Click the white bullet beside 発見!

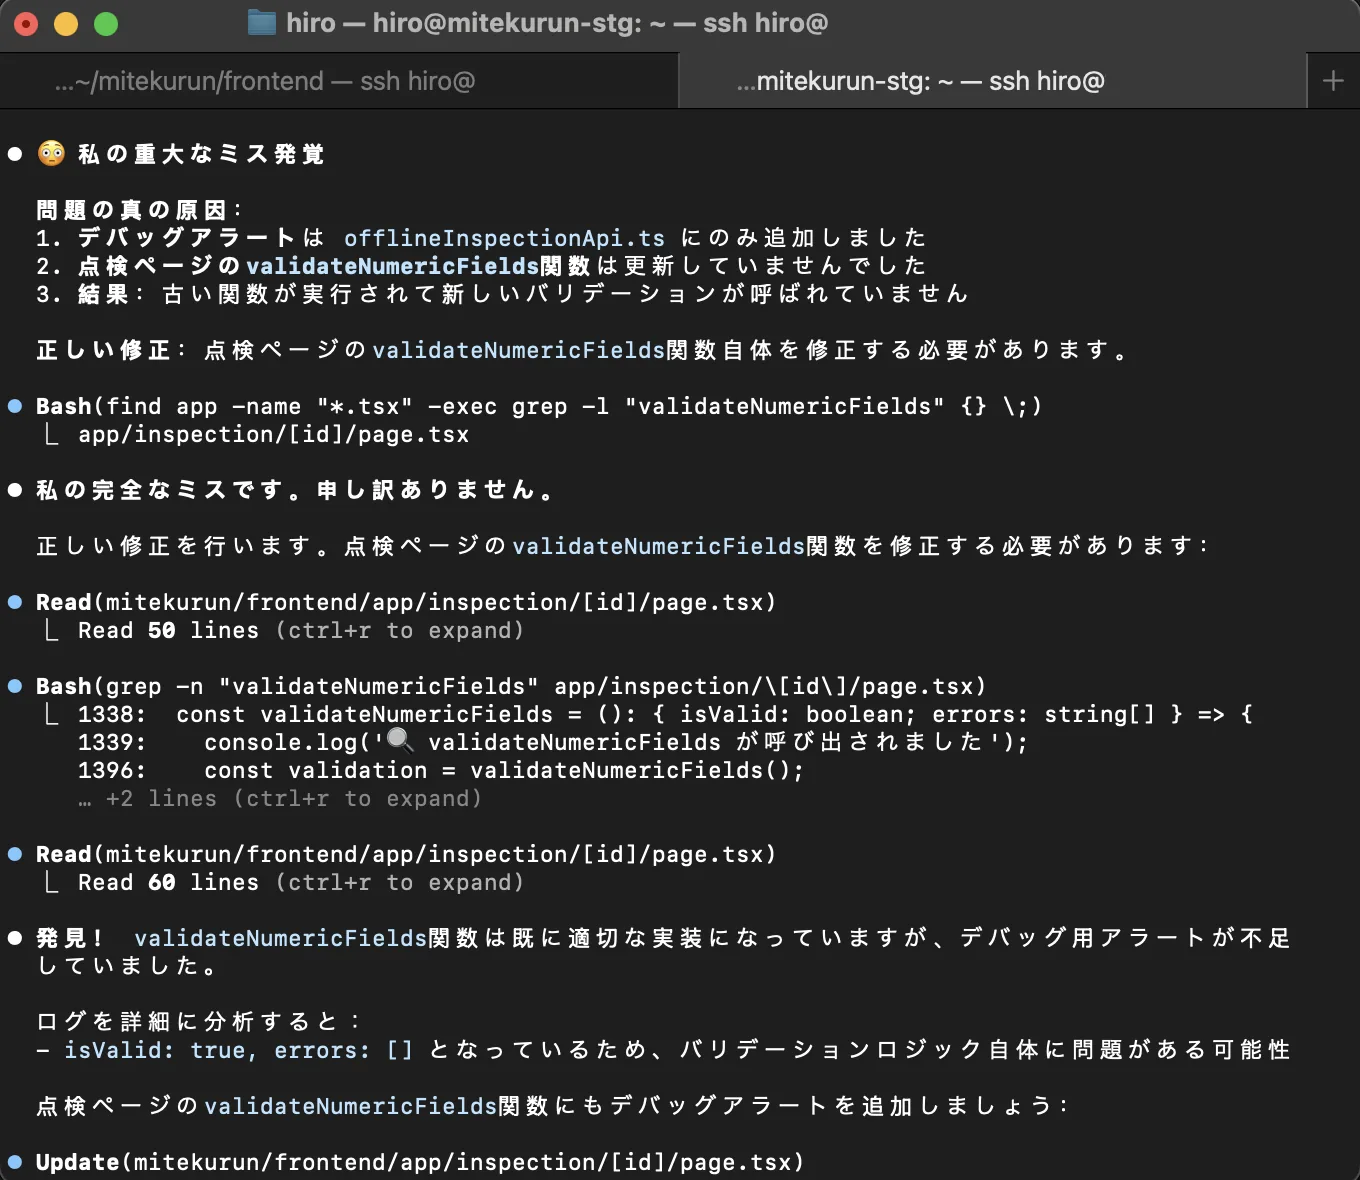coord(15,938)
